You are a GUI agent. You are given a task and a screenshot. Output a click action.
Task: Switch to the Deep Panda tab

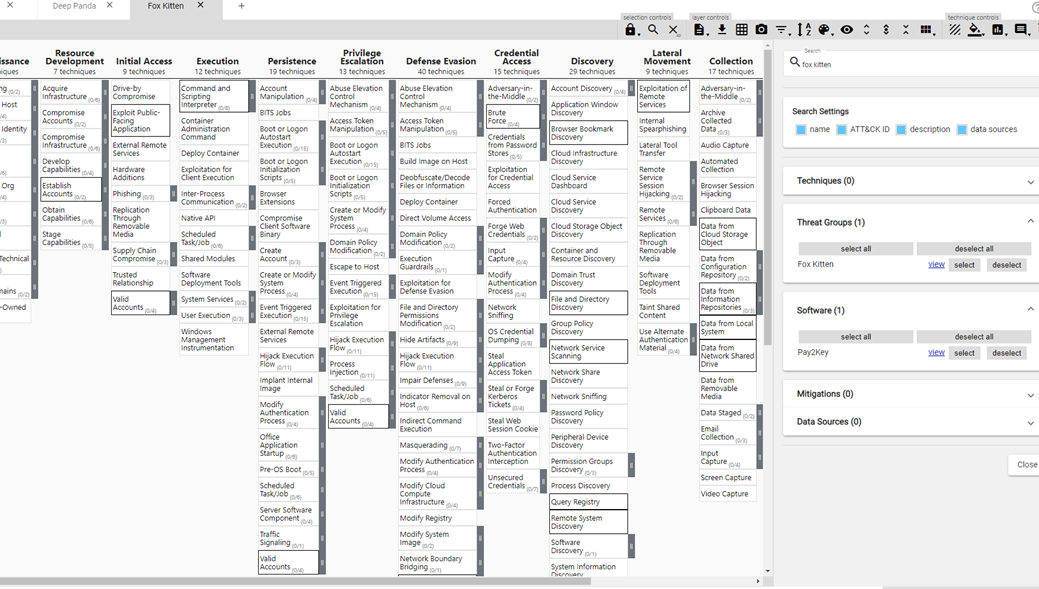76,6
